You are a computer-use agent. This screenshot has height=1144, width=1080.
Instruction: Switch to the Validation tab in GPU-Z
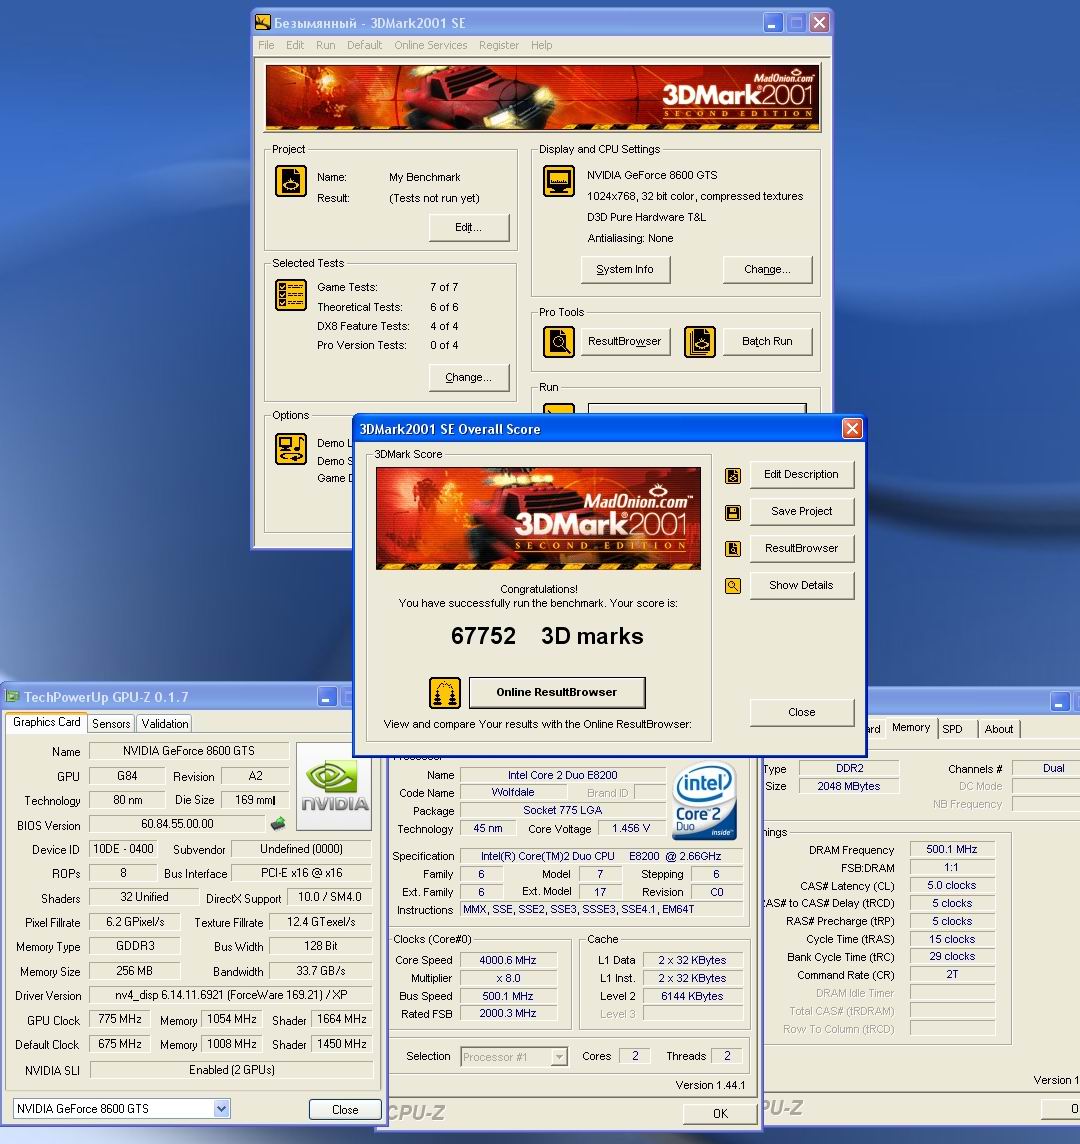tap(165, 723)
